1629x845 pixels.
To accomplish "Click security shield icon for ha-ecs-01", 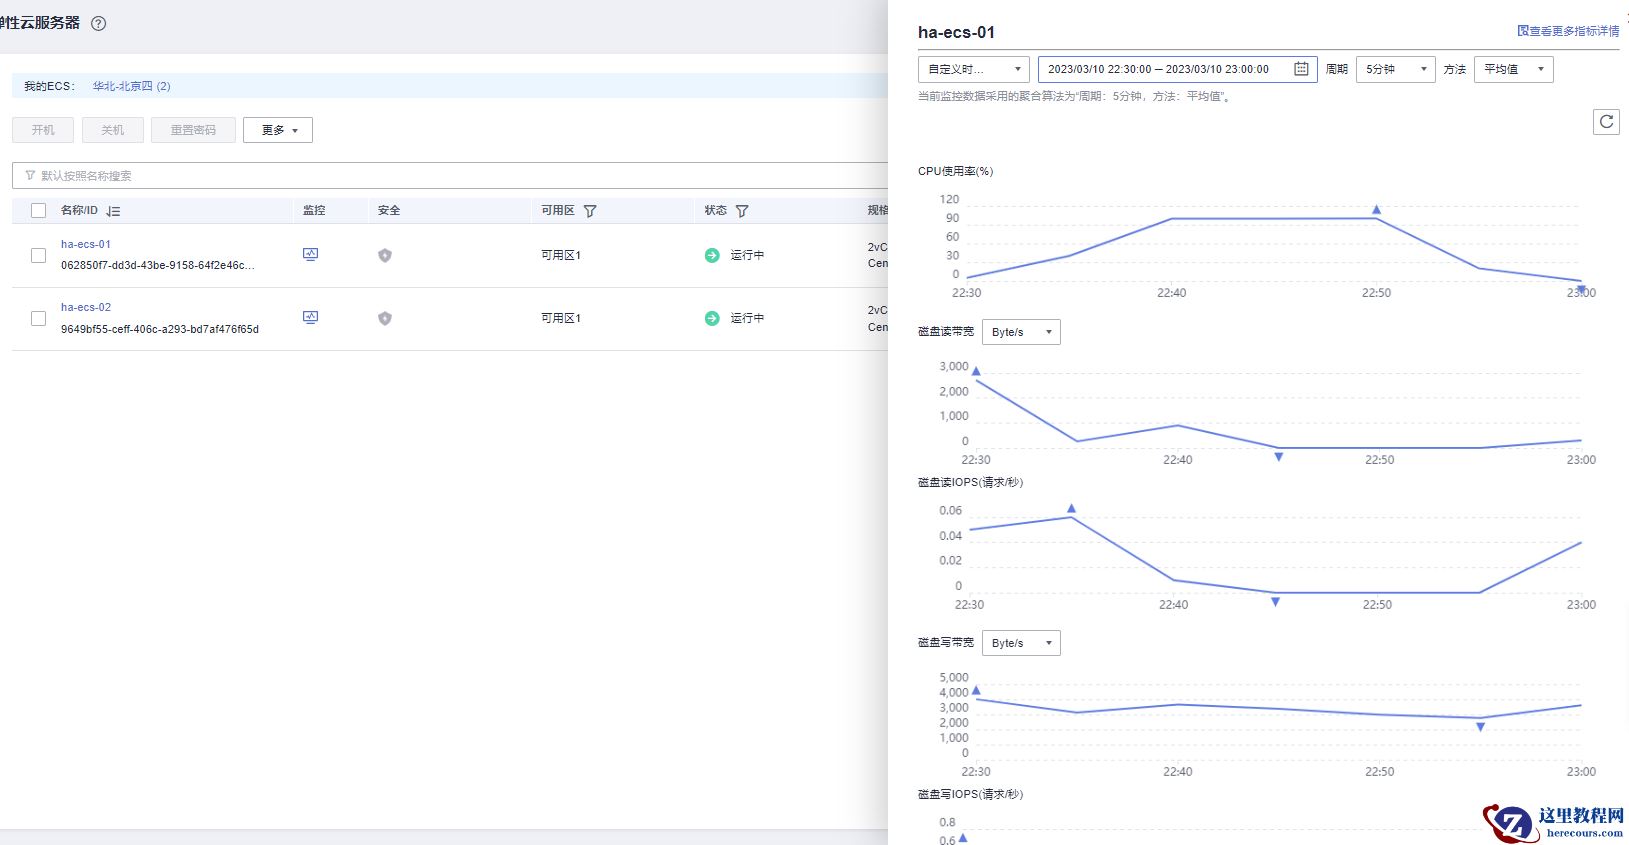I will pos(385,256).
